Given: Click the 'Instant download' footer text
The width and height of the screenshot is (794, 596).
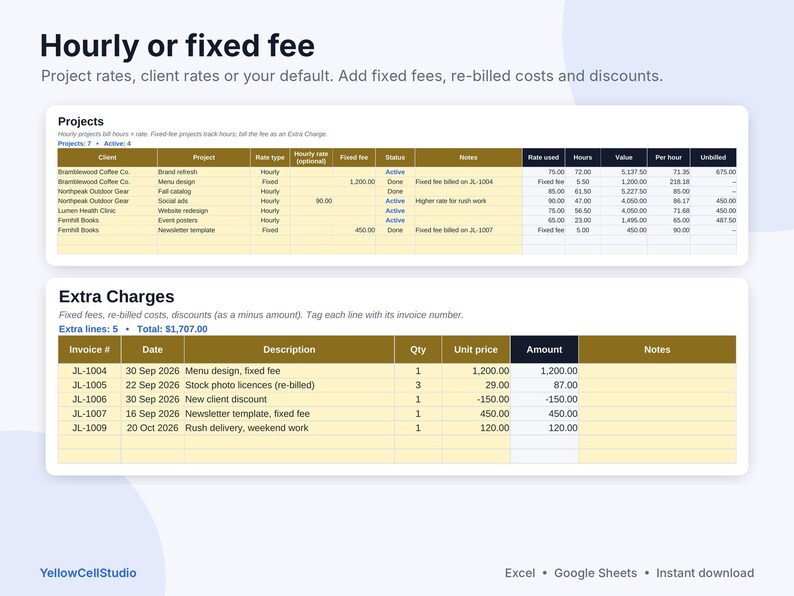Looking at the screenshot, I should tap(705, 573).
